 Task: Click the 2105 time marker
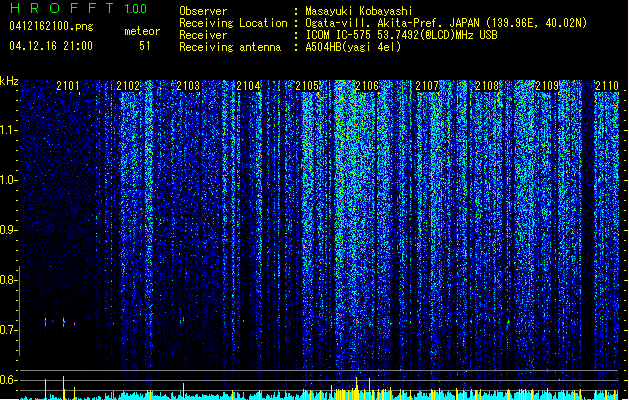pos(307,86)
